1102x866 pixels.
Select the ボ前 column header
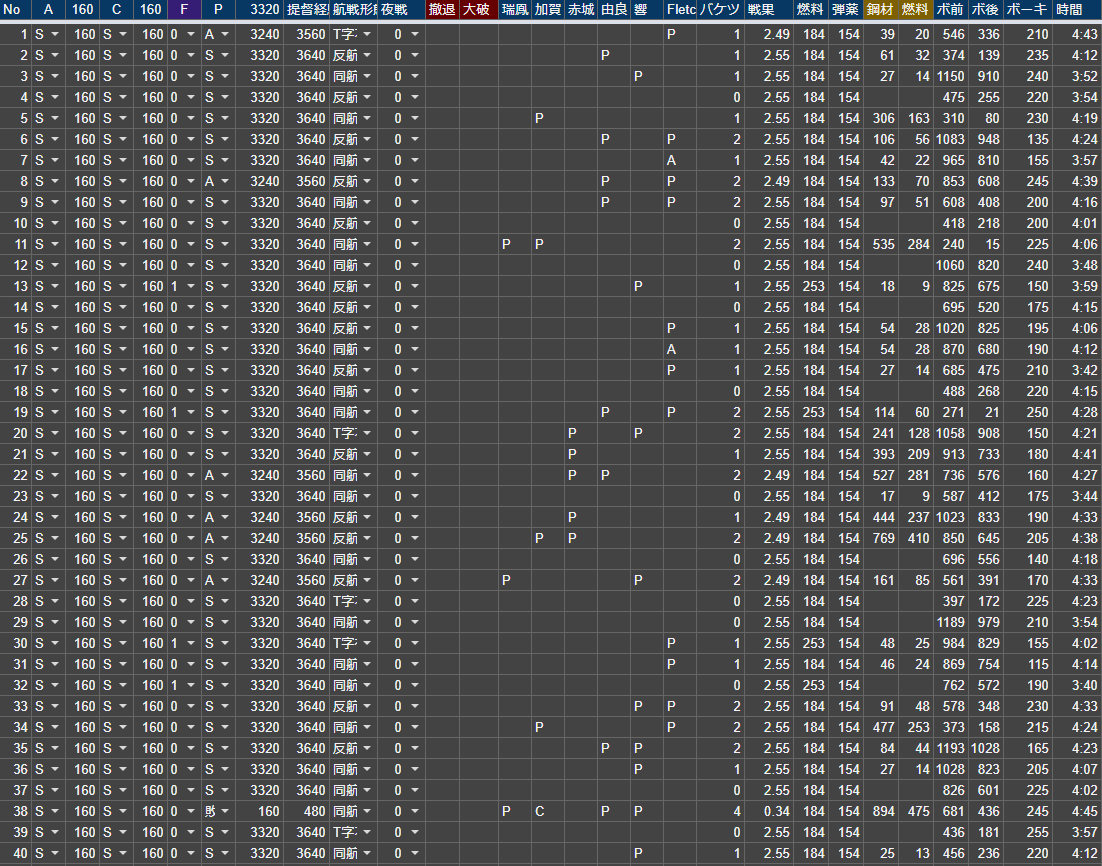tap(950, 10)
